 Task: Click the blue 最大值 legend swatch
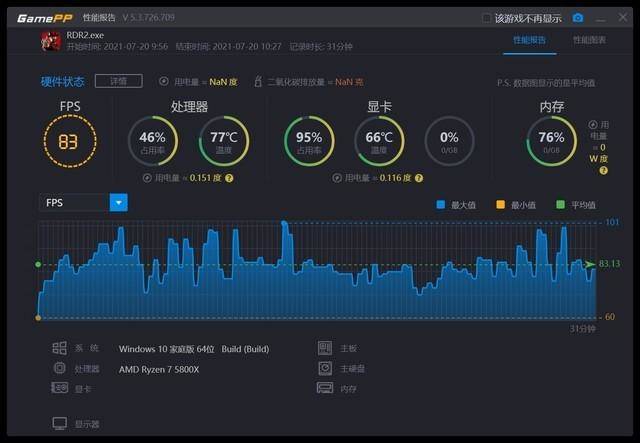(x=440, y=205)
